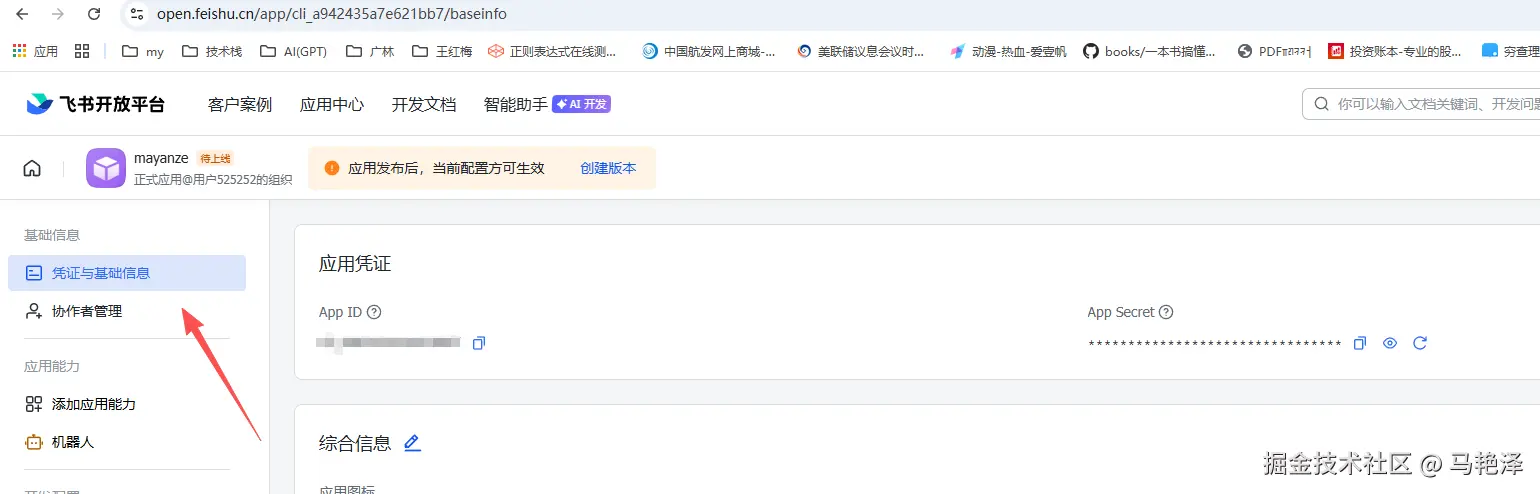1540x494 pixels.
Task: Open the 美联储议息会议 bookmark
Action: 861,51
